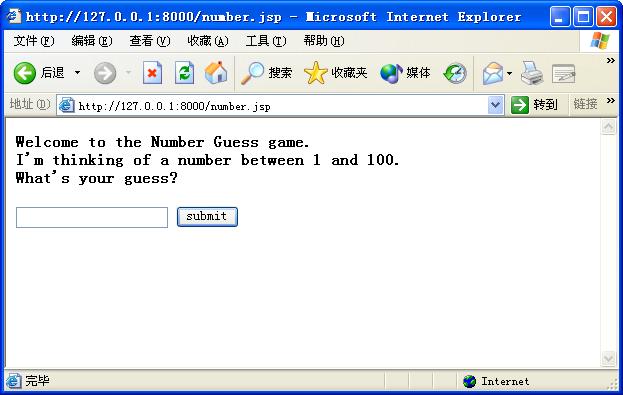Image resolution: width=623 pixels, height=395 pixels.
Task: Open the Favorites star icon
Action: click(x=315, y=73)
